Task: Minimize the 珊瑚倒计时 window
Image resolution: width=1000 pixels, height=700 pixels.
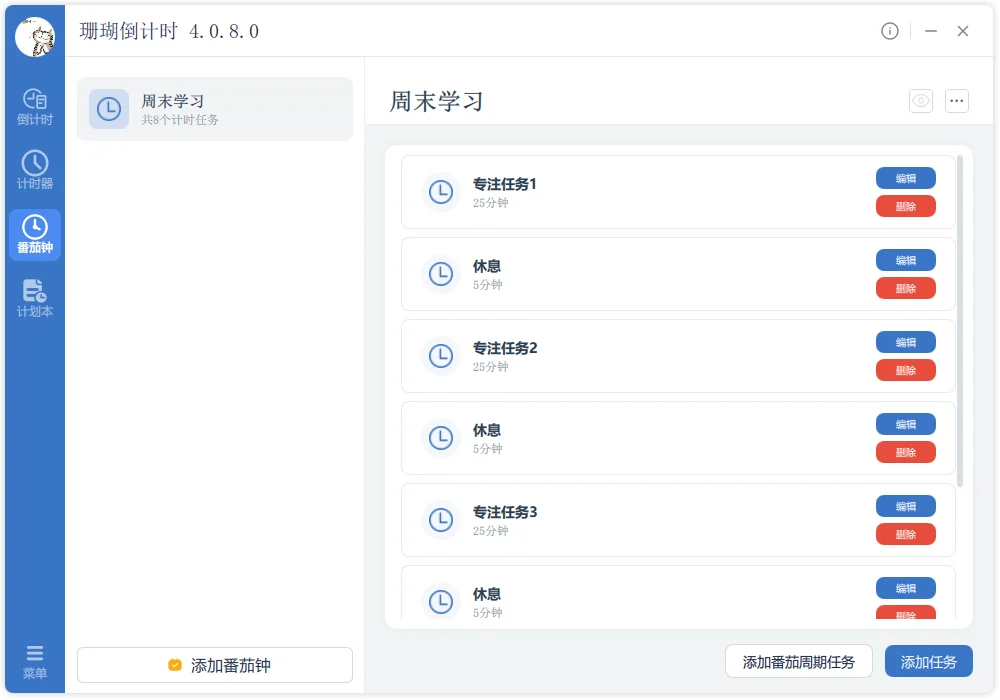Action: click(930, 31)
